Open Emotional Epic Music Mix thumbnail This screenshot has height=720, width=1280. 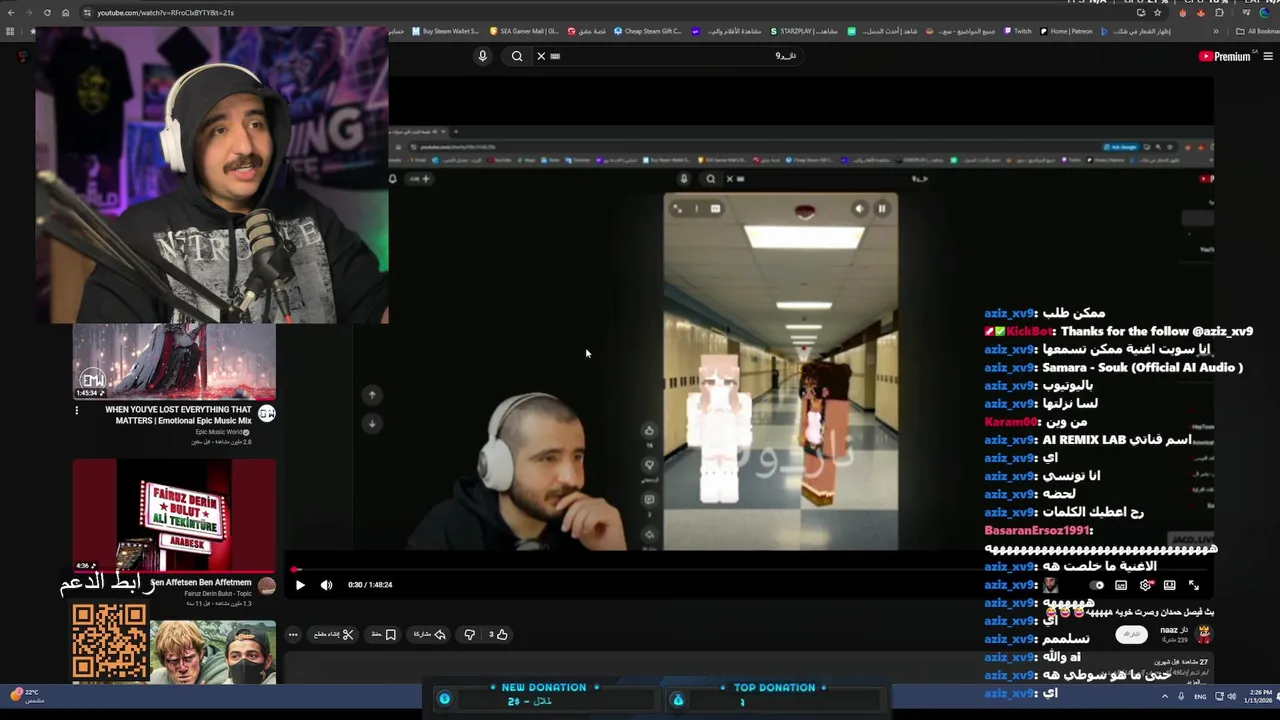174,361
